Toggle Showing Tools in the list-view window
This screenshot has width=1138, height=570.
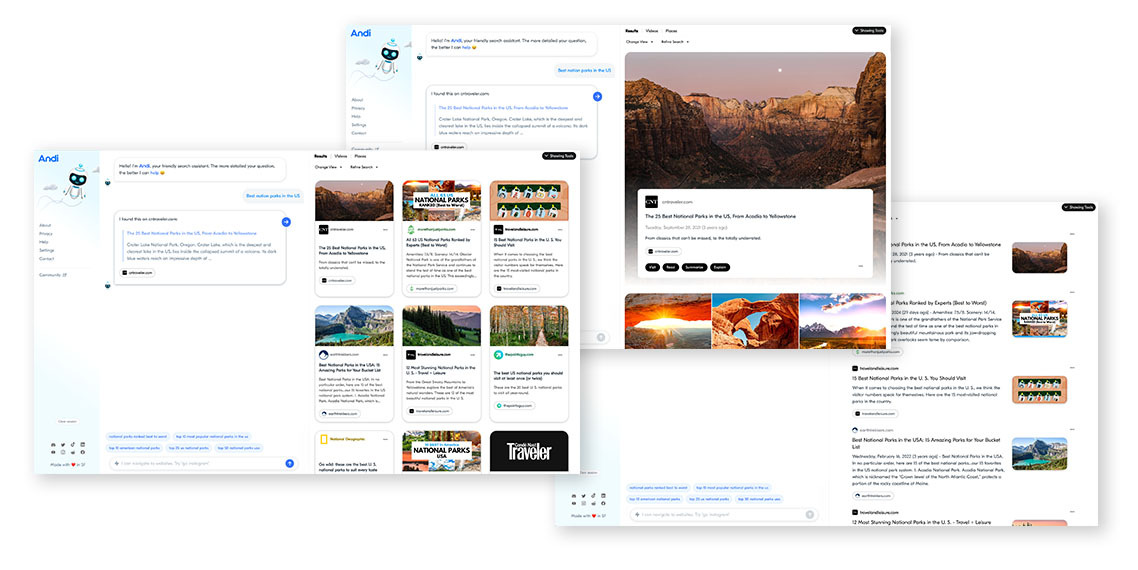click(x=1078, y=207)
